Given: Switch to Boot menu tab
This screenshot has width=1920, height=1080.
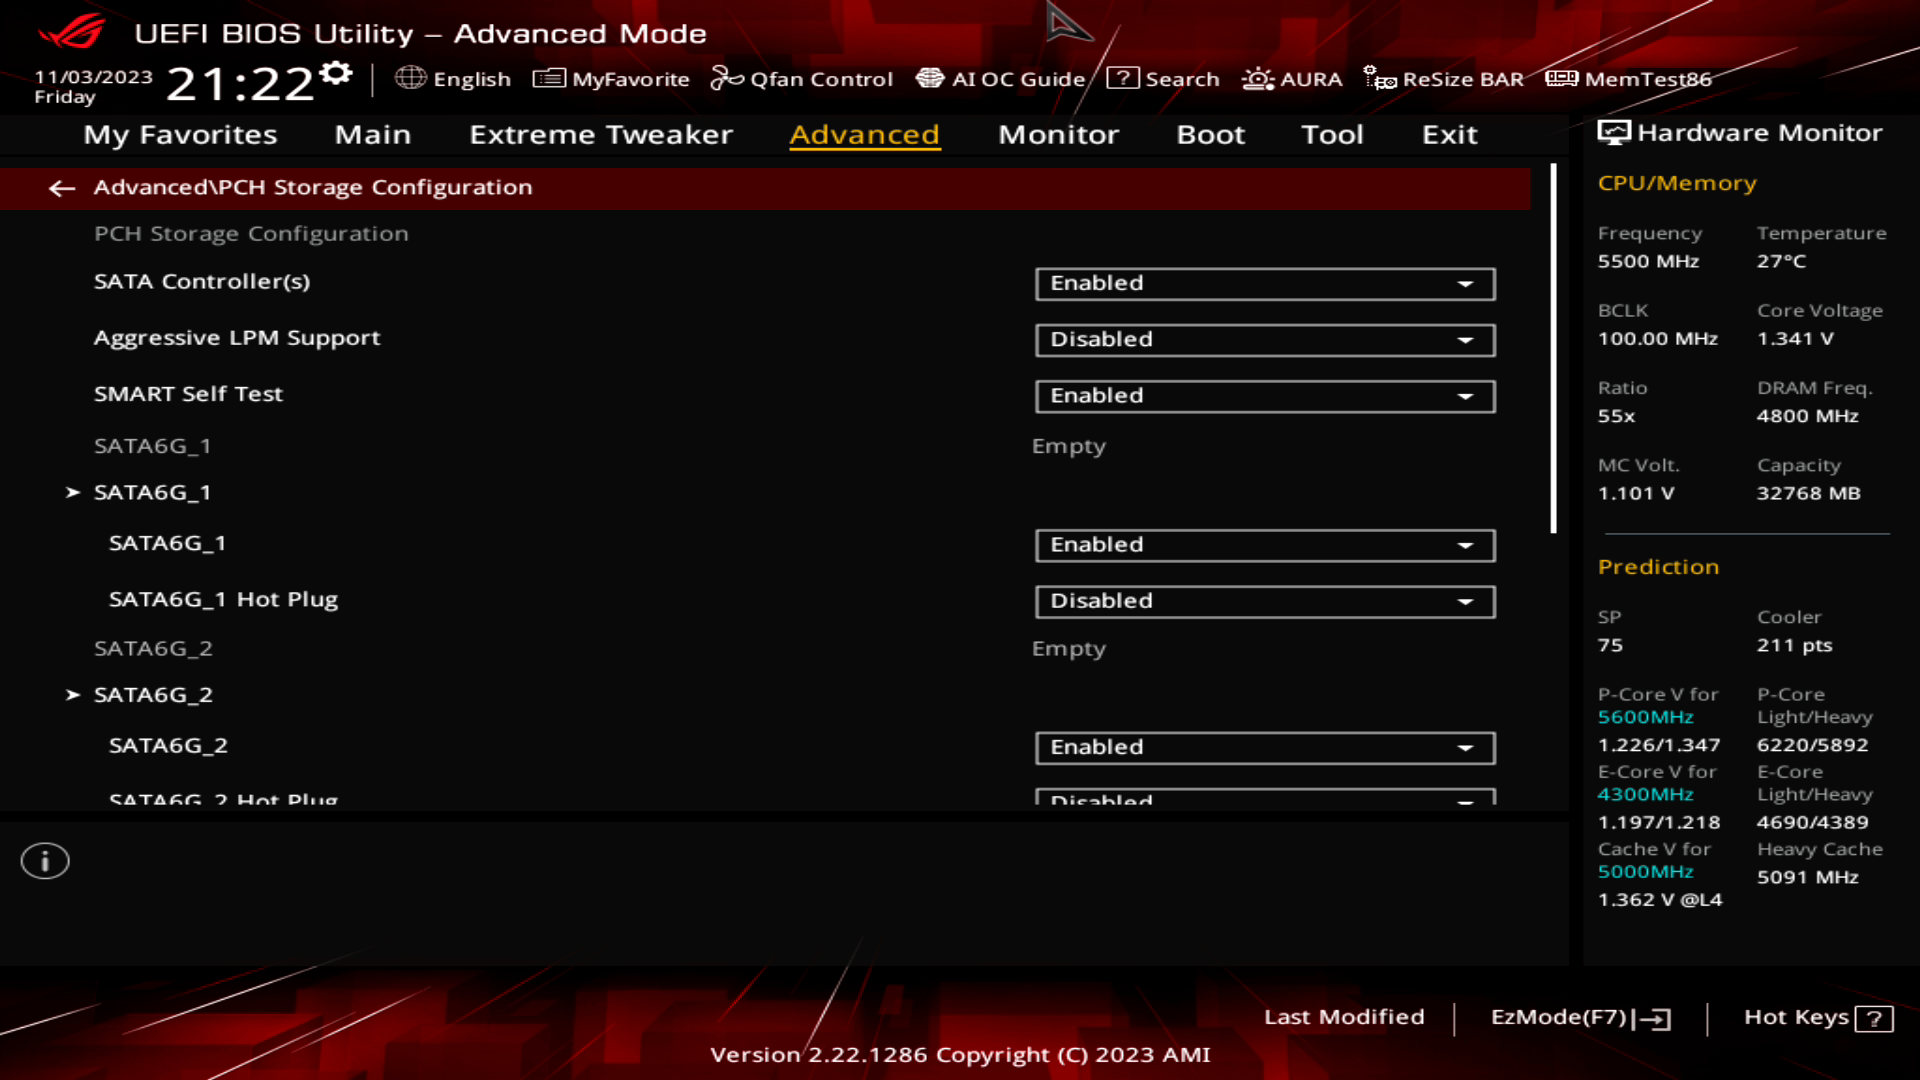Looking at the screenshot, I should click(x=1208, y=132).
